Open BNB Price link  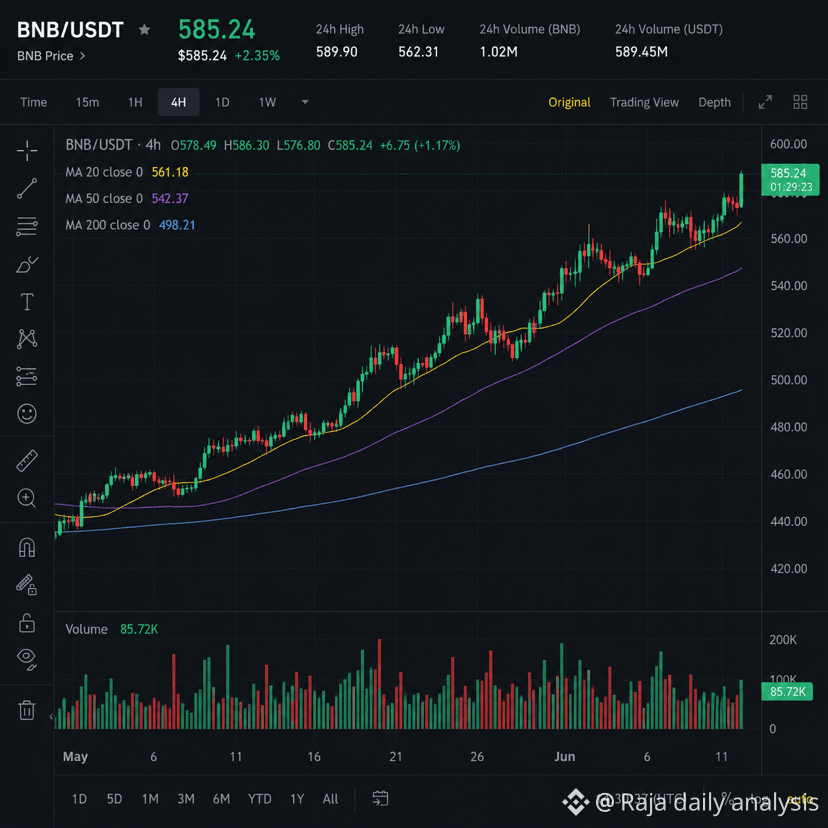point(51,56)
